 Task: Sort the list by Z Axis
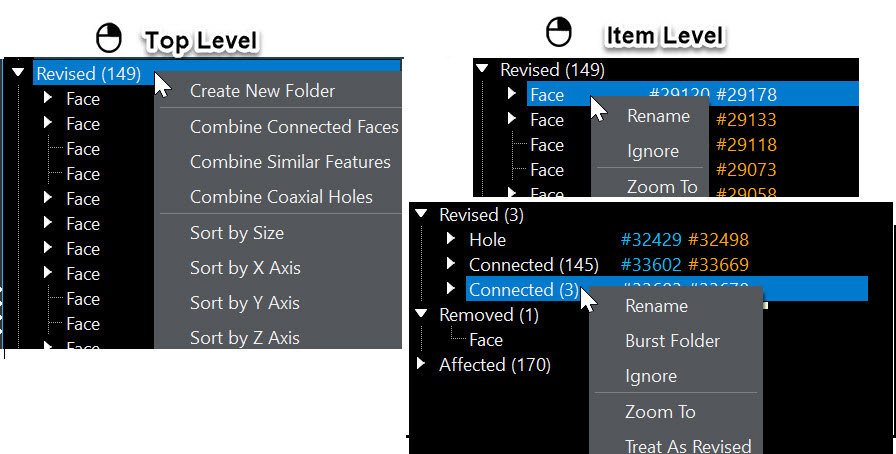[245, 338]
